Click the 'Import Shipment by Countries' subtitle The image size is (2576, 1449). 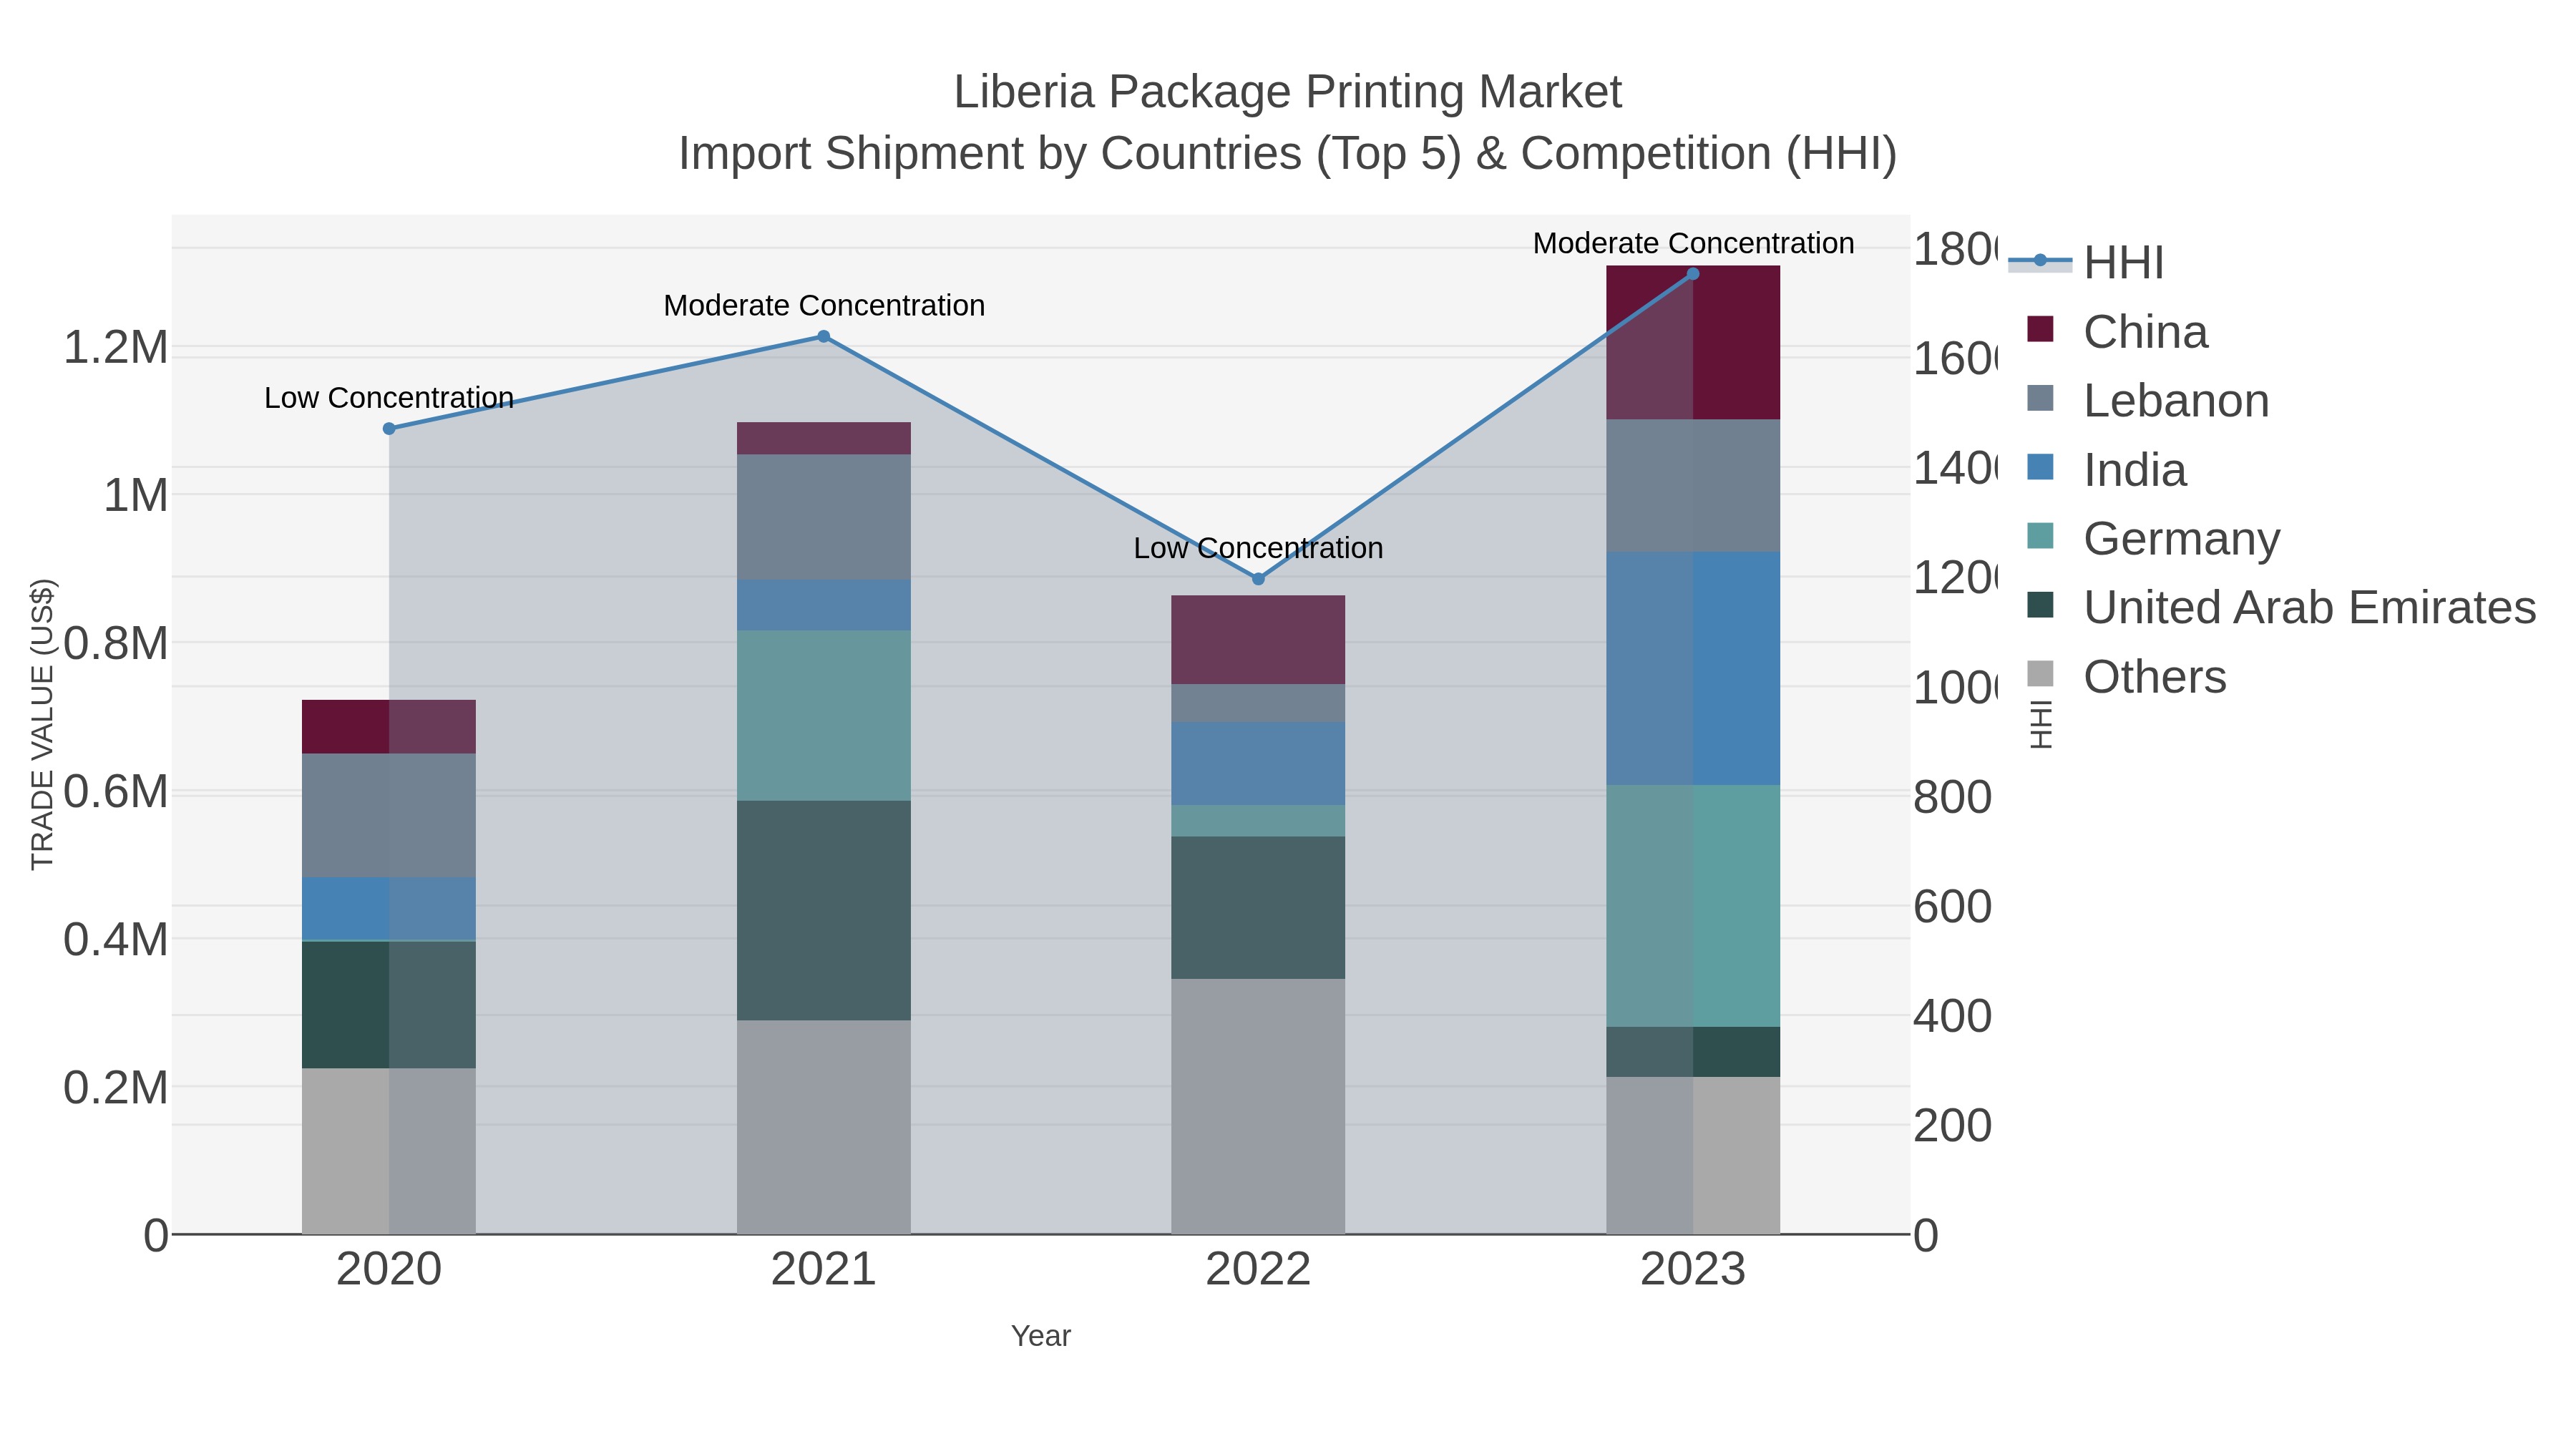coord(1288,154)
